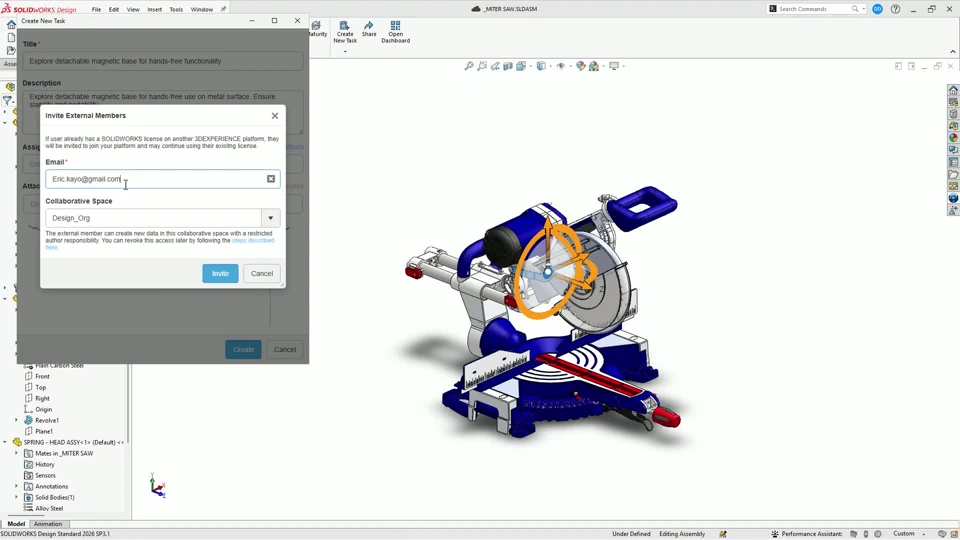This screenshot has height=540, width=960.
Task: Expand the Mates in _MITER SAW node
Action: (x=17, y=453)
